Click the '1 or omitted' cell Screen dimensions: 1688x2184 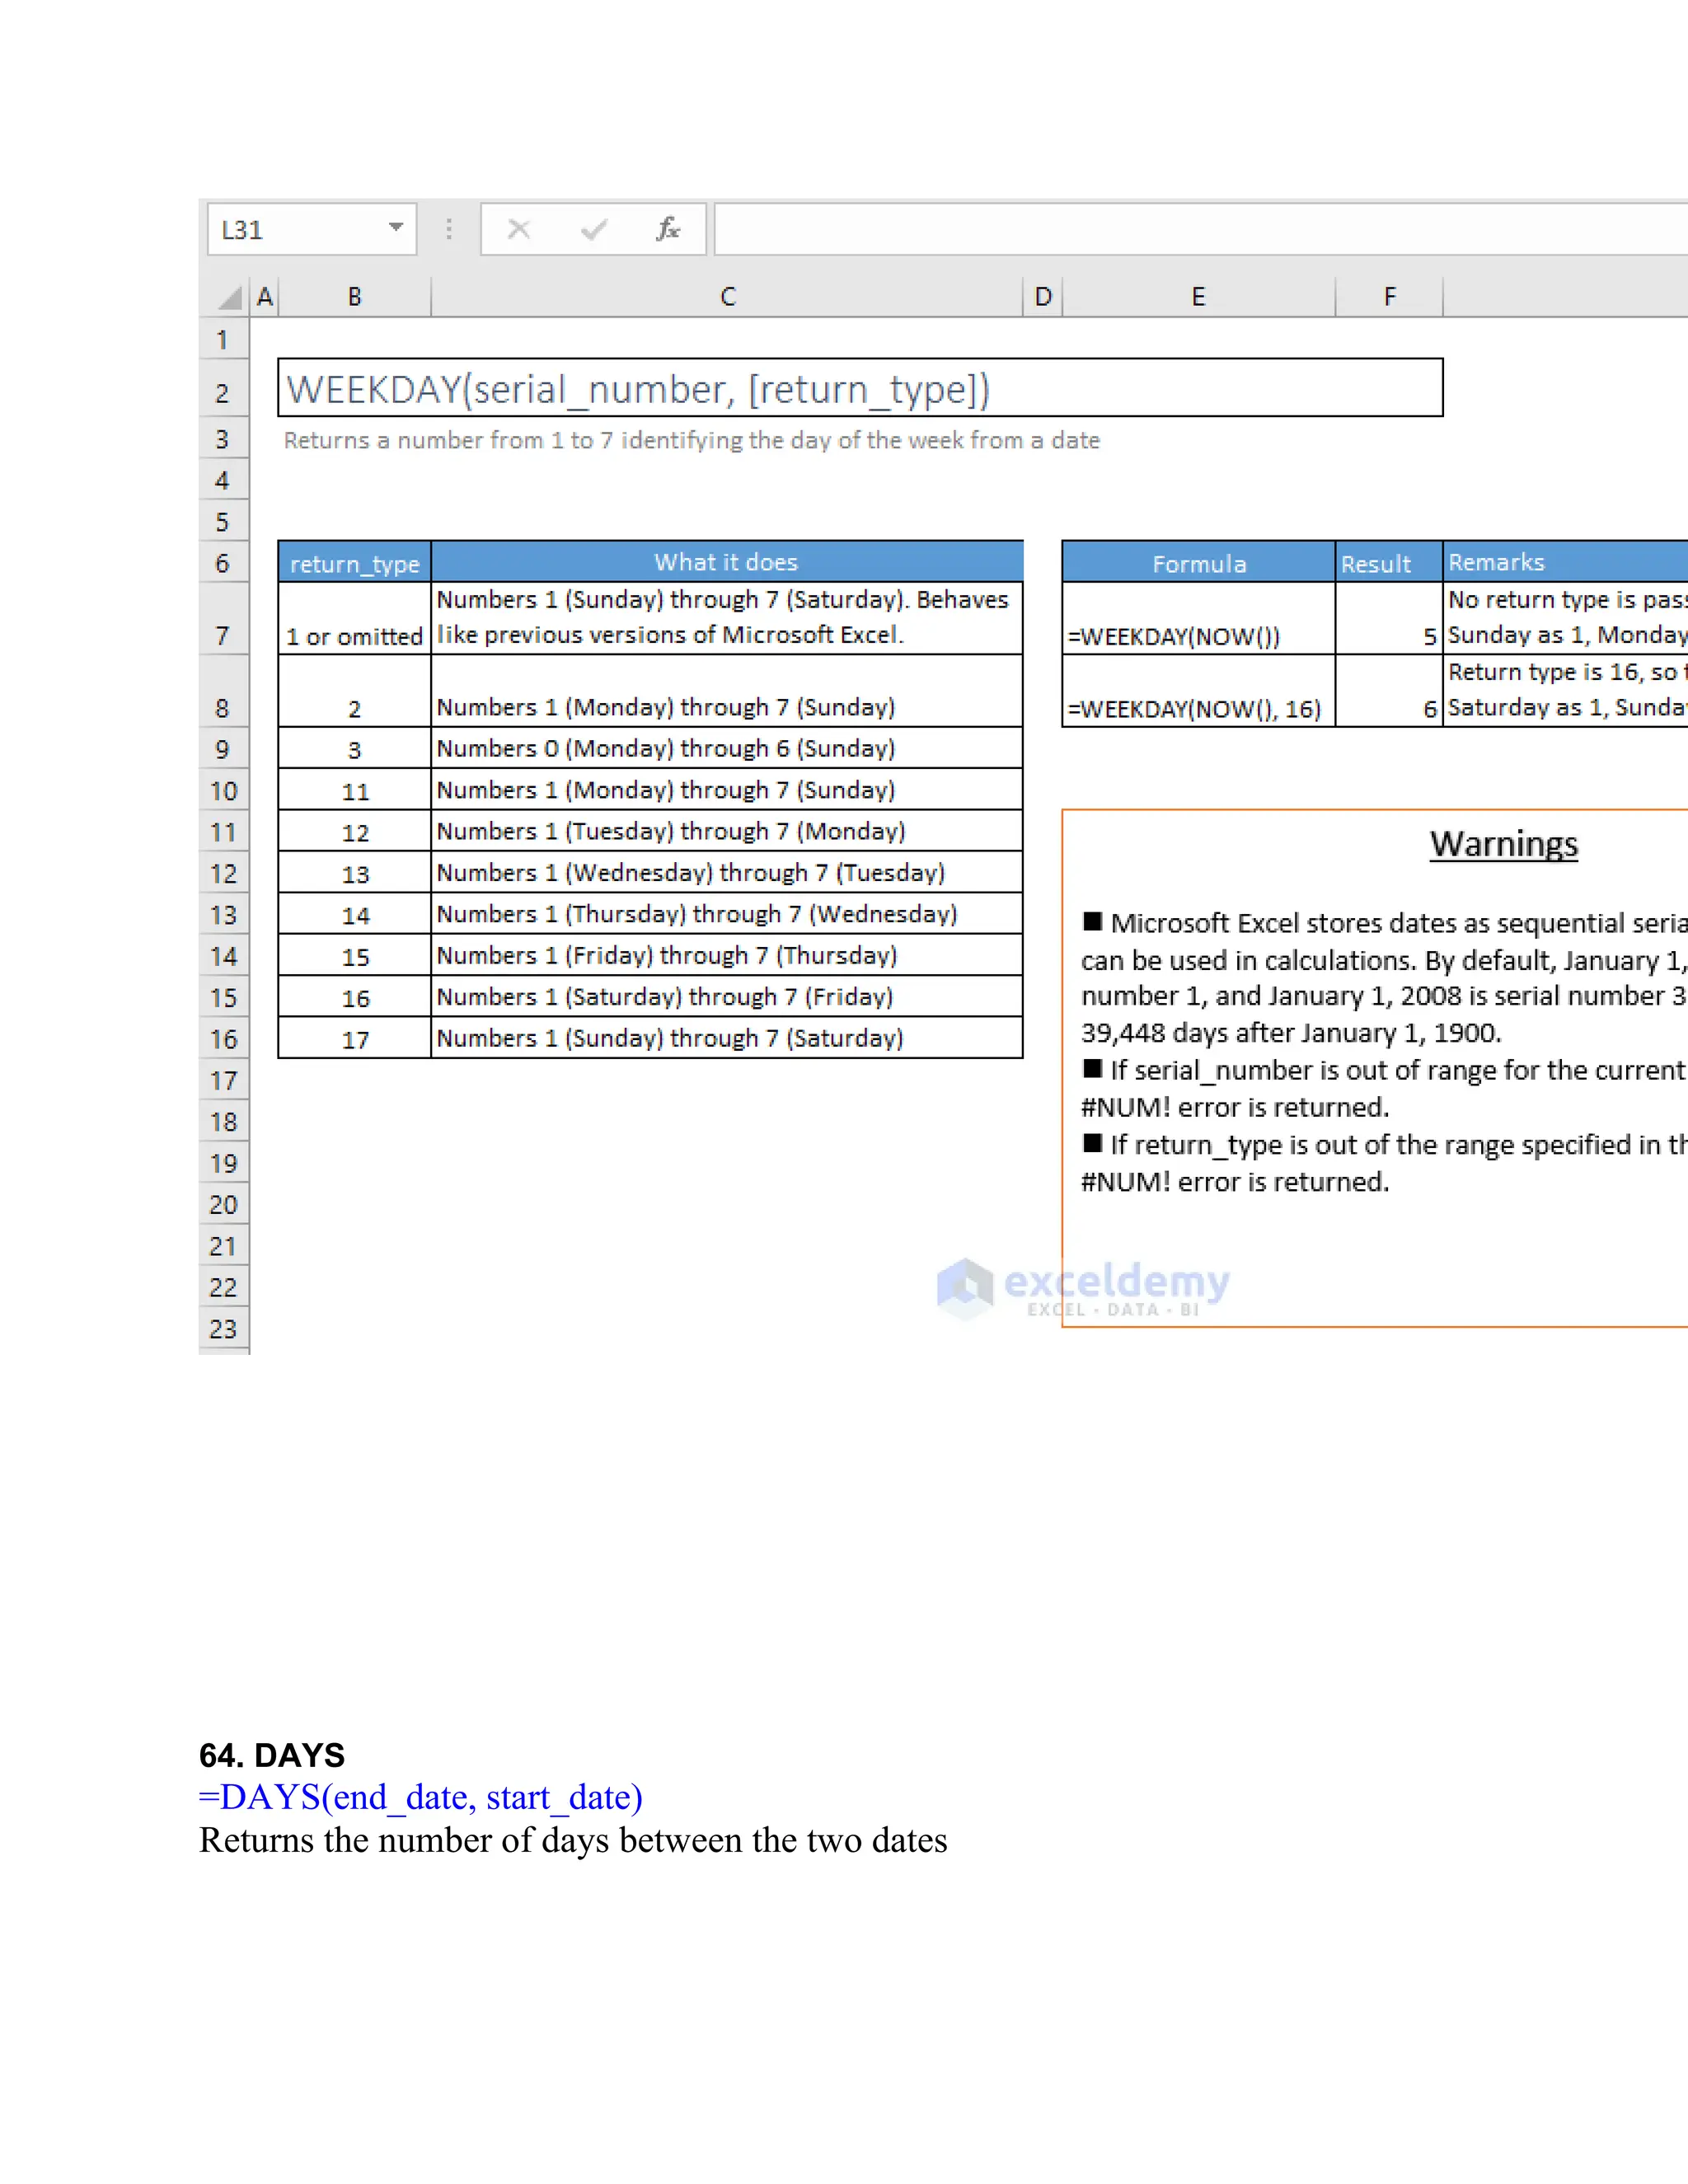[x=354, y=619]
